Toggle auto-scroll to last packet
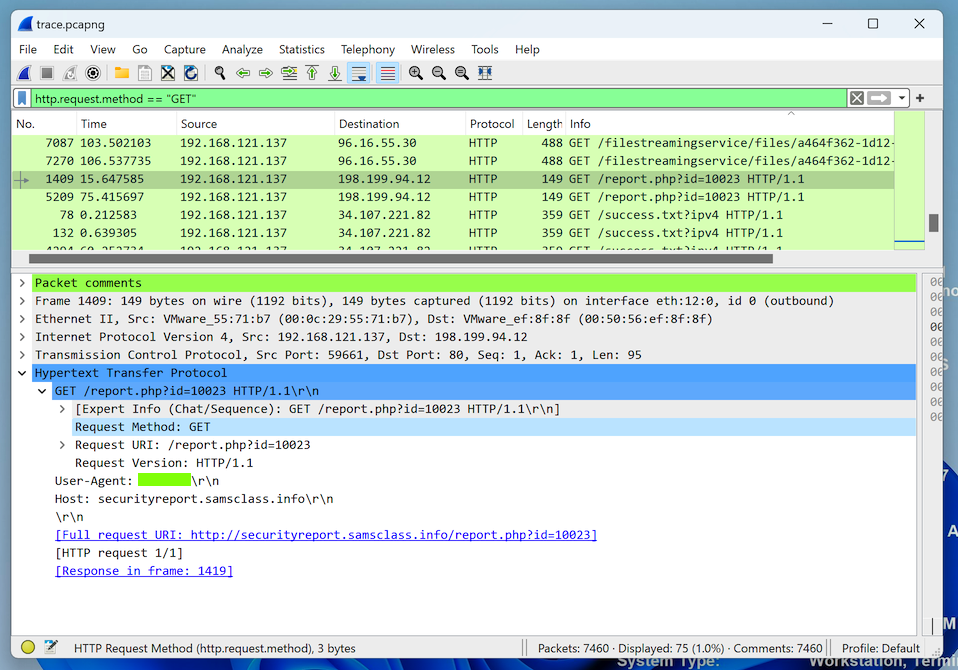 click(x=358, y=73)
